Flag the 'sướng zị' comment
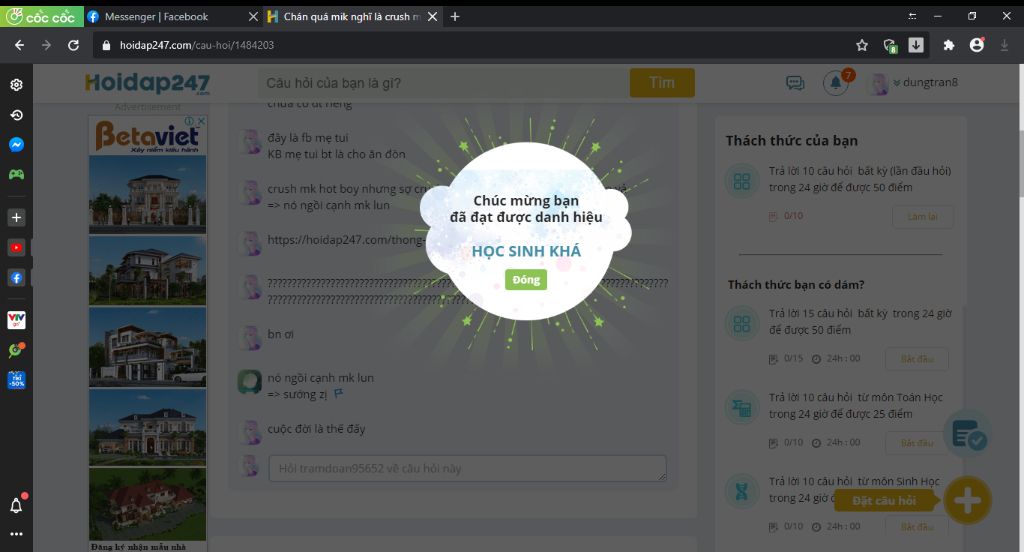Screen dimensions: 1024x552 (x=338, y=394)
